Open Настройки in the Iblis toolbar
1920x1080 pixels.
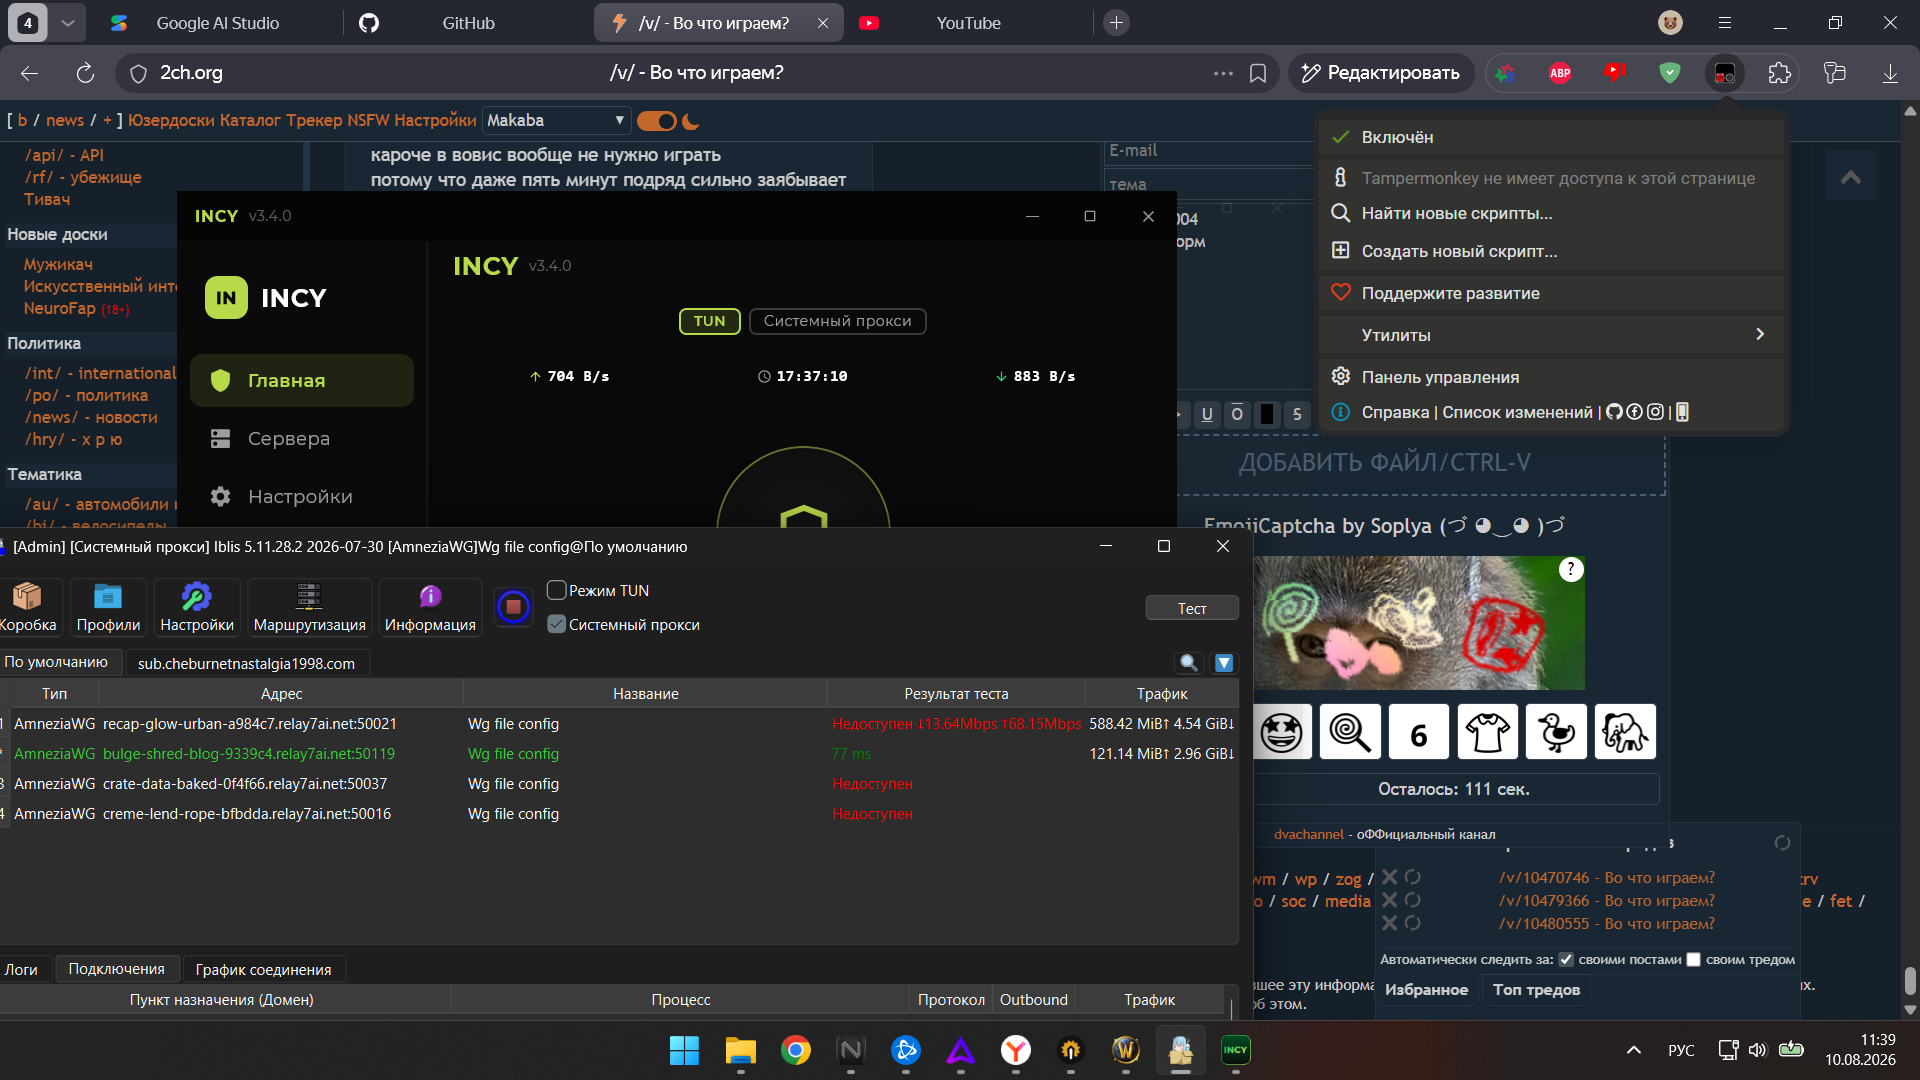click(x=197, y=607)
